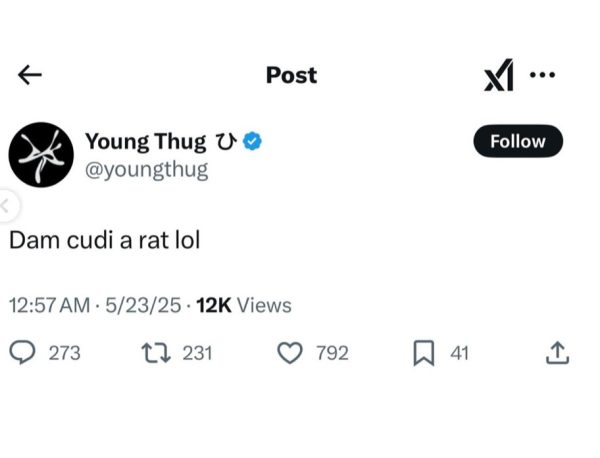This screenshot has width=600, height=458.
Task: Click the blue verified badge
Action: coord(252,143)
